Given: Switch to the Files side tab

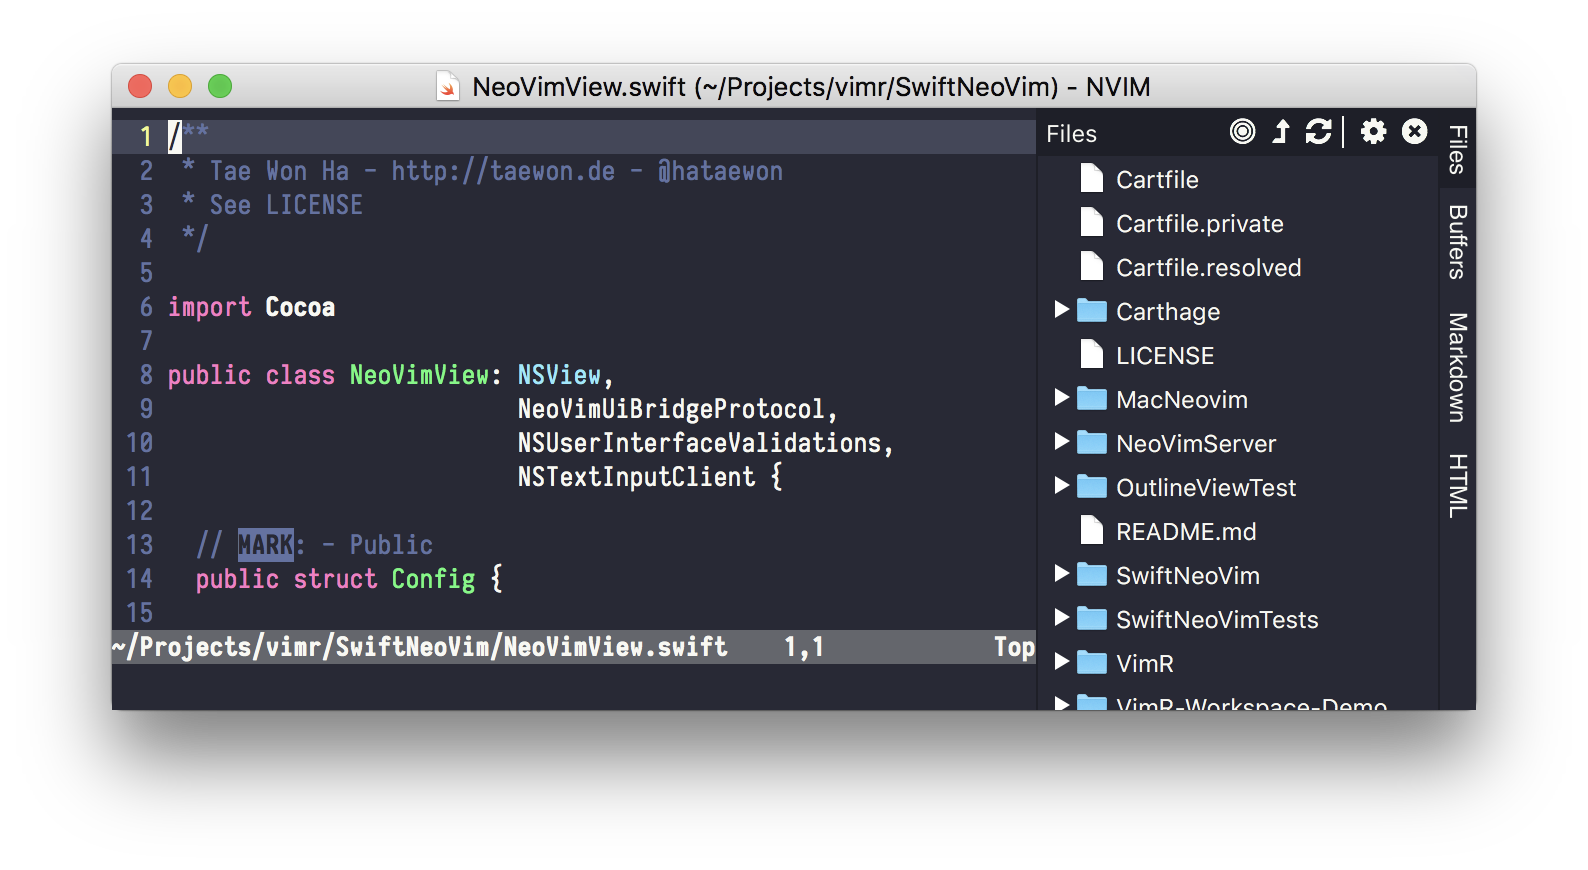Looking at the screenshot, I should pyautogui.click(x=1458, y=149).
